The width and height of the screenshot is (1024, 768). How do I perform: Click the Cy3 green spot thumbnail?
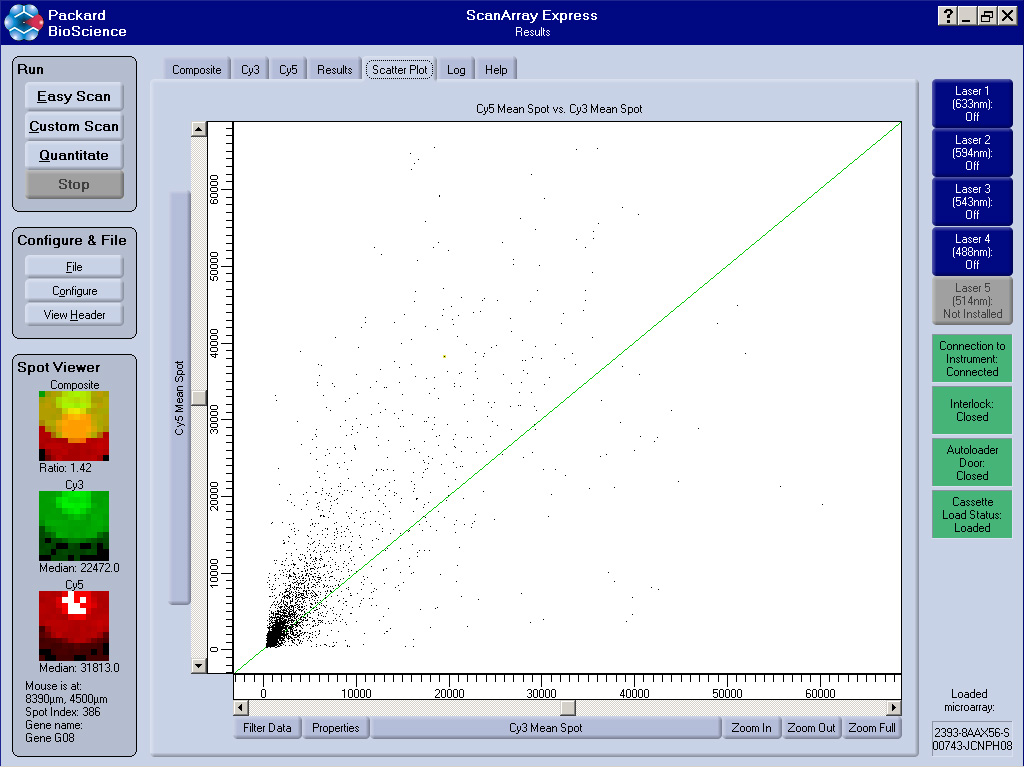[74, 526]
